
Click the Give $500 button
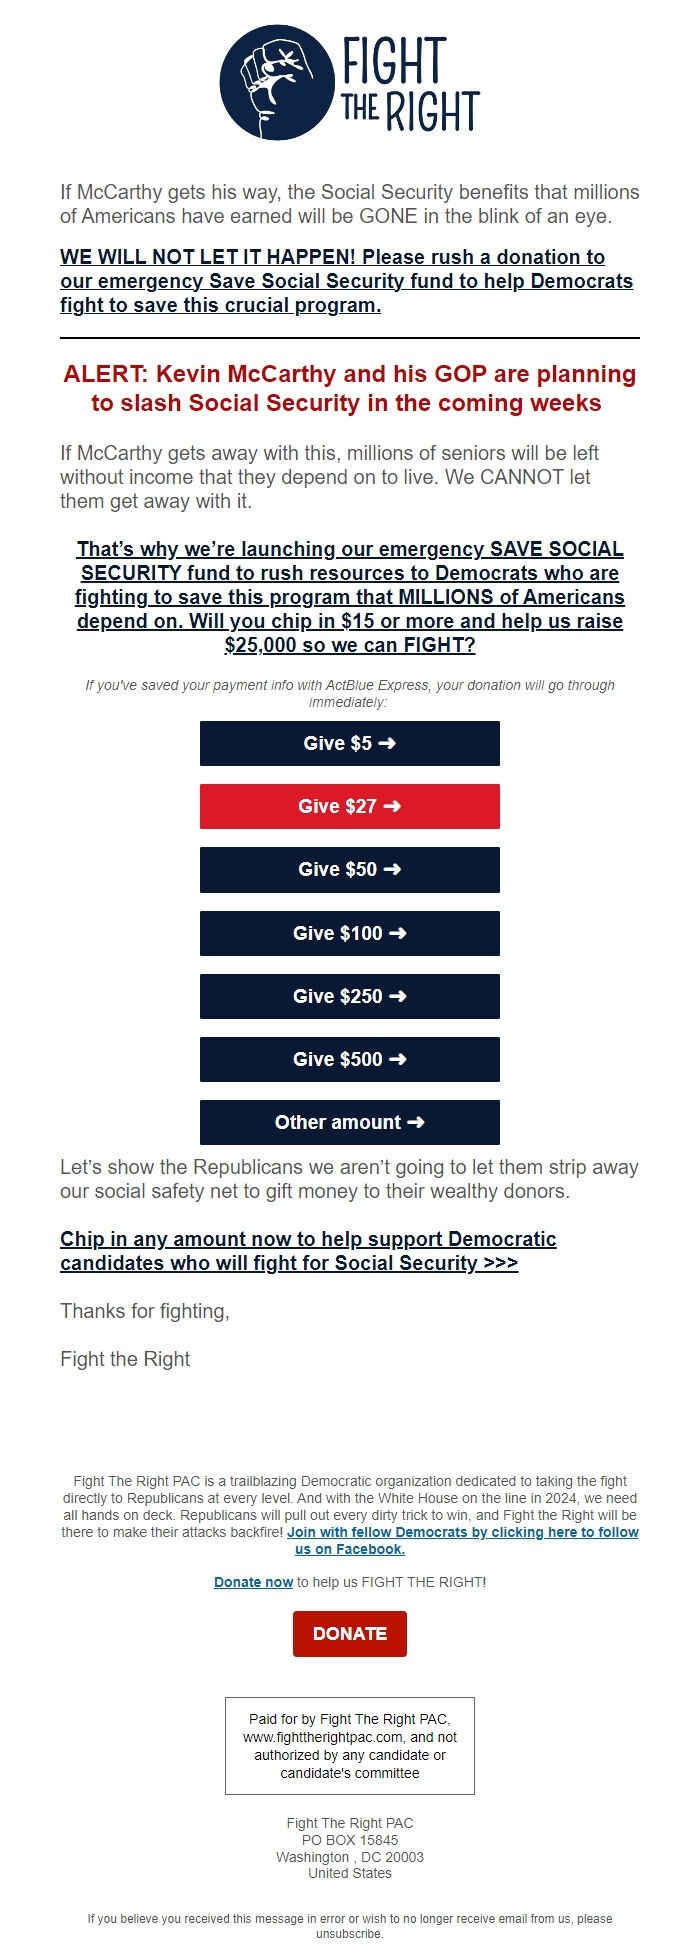tap(350, 1059)
